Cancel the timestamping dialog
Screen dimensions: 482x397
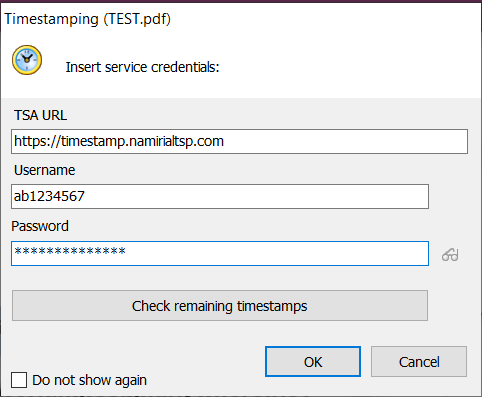click(x=419, y=362)
